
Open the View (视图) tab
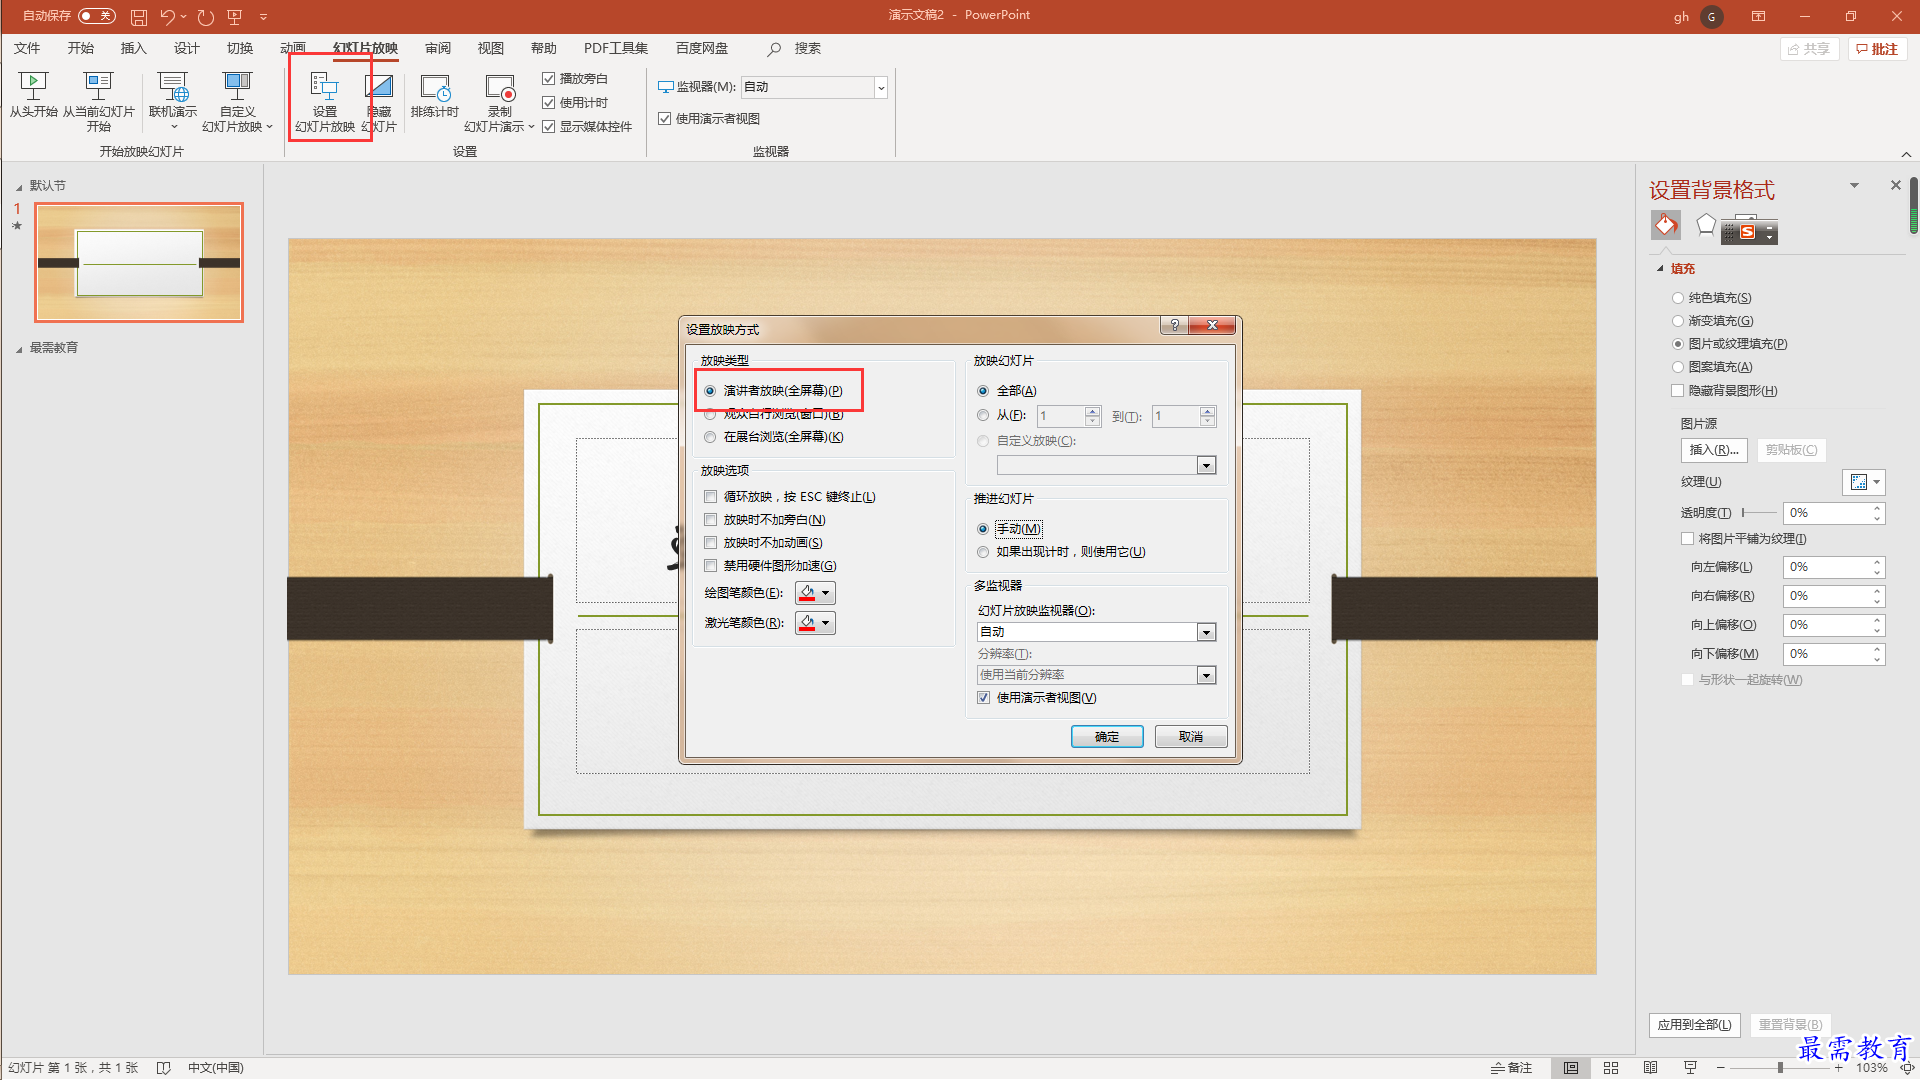click(490, 48)
